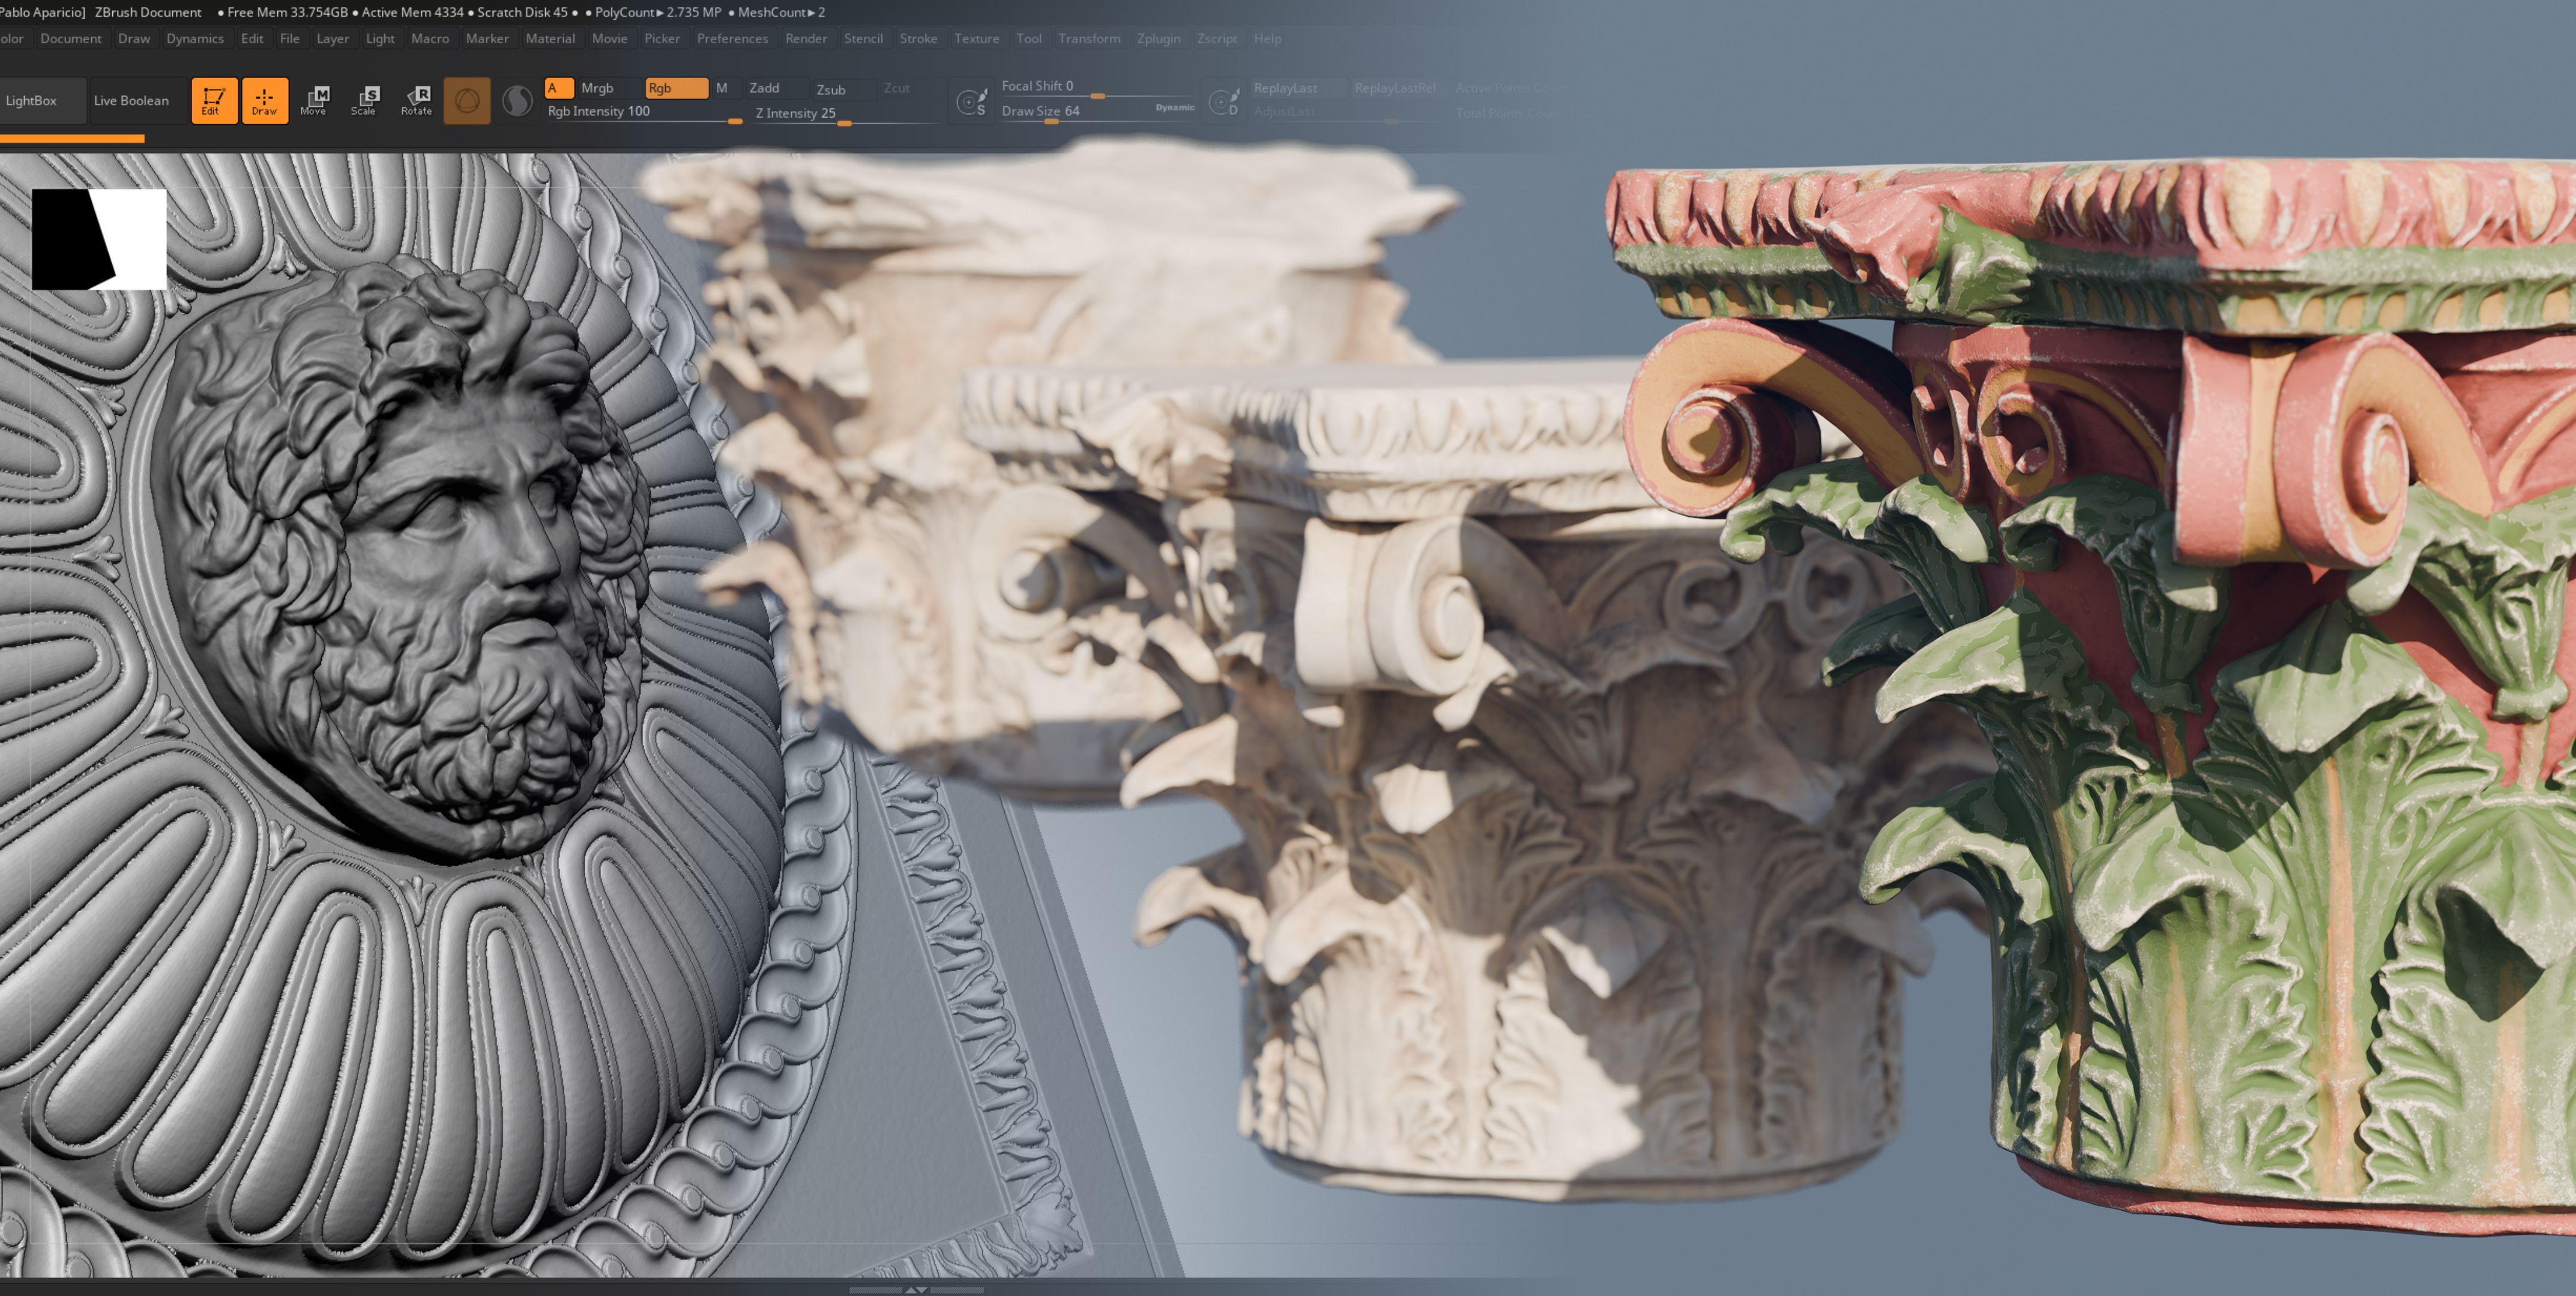
Task: Activate the Draw mode icon
Action: tap(264, 100)
